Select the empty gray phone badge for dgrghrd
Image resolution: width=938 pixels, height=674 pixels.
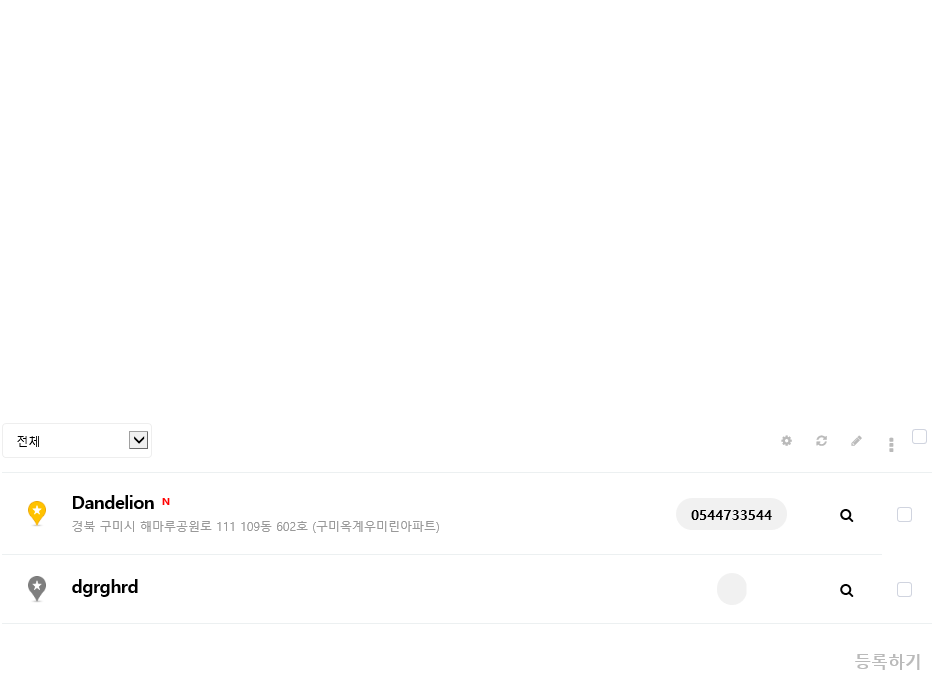(x=732, y=589)
